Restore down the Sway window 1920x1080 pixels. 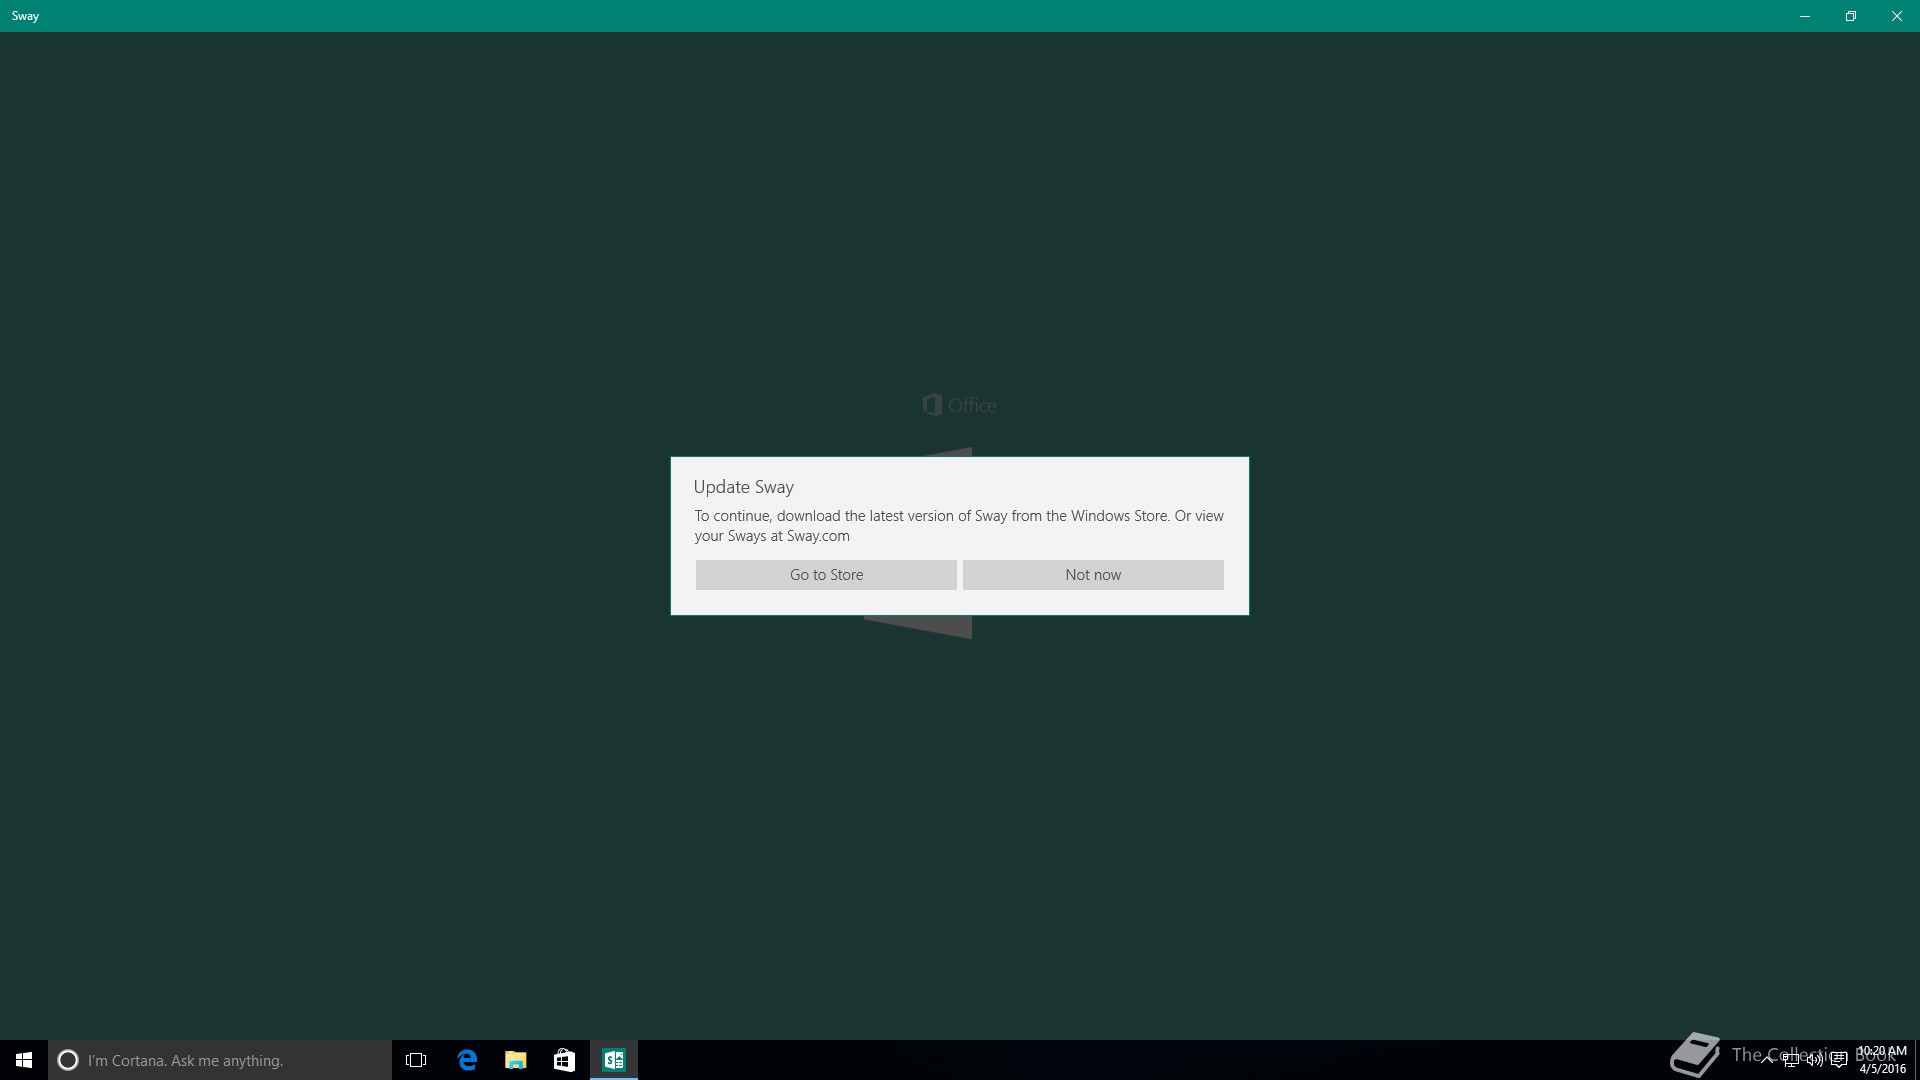point(1851,16)
